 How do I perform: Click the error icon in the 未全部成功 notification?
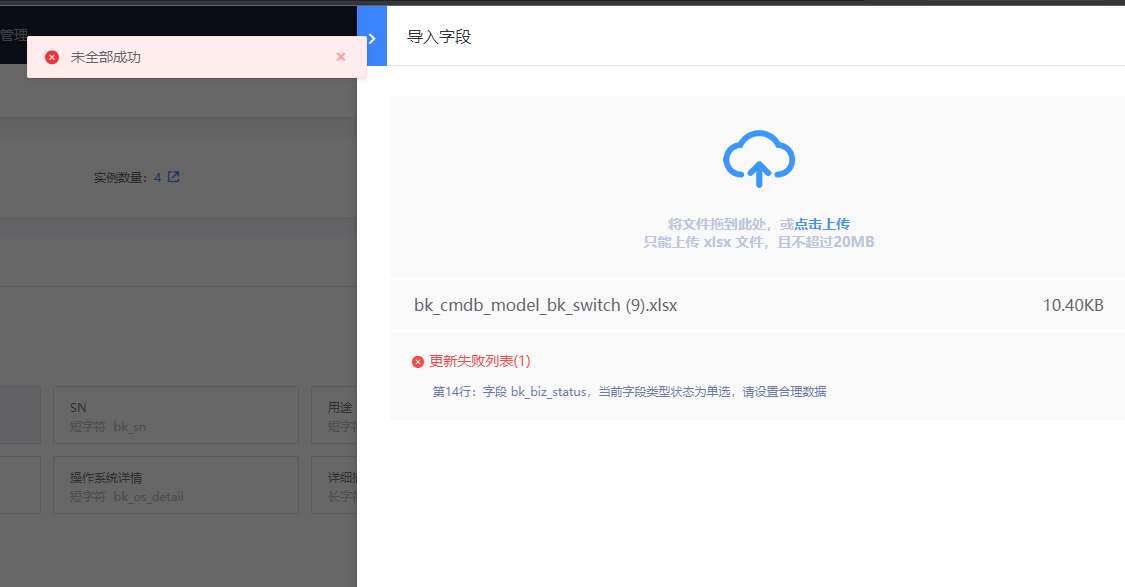point(52,57)
